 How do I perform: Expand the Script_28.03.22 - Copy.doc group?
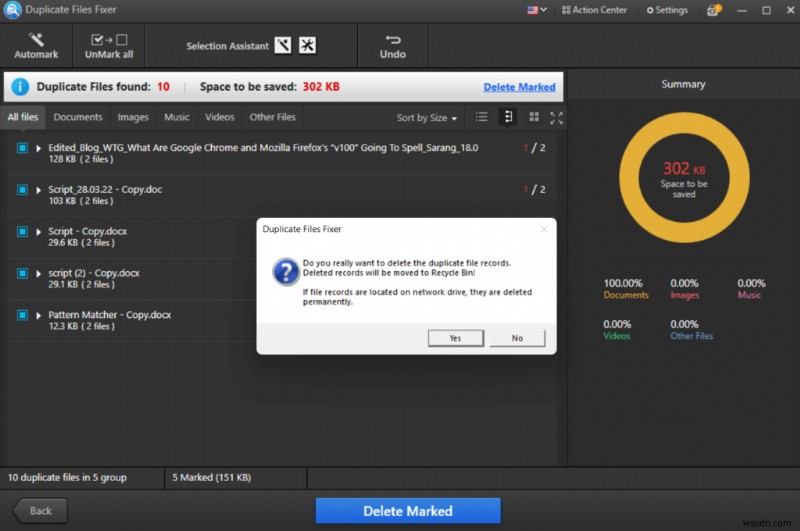tap(38, 190)
